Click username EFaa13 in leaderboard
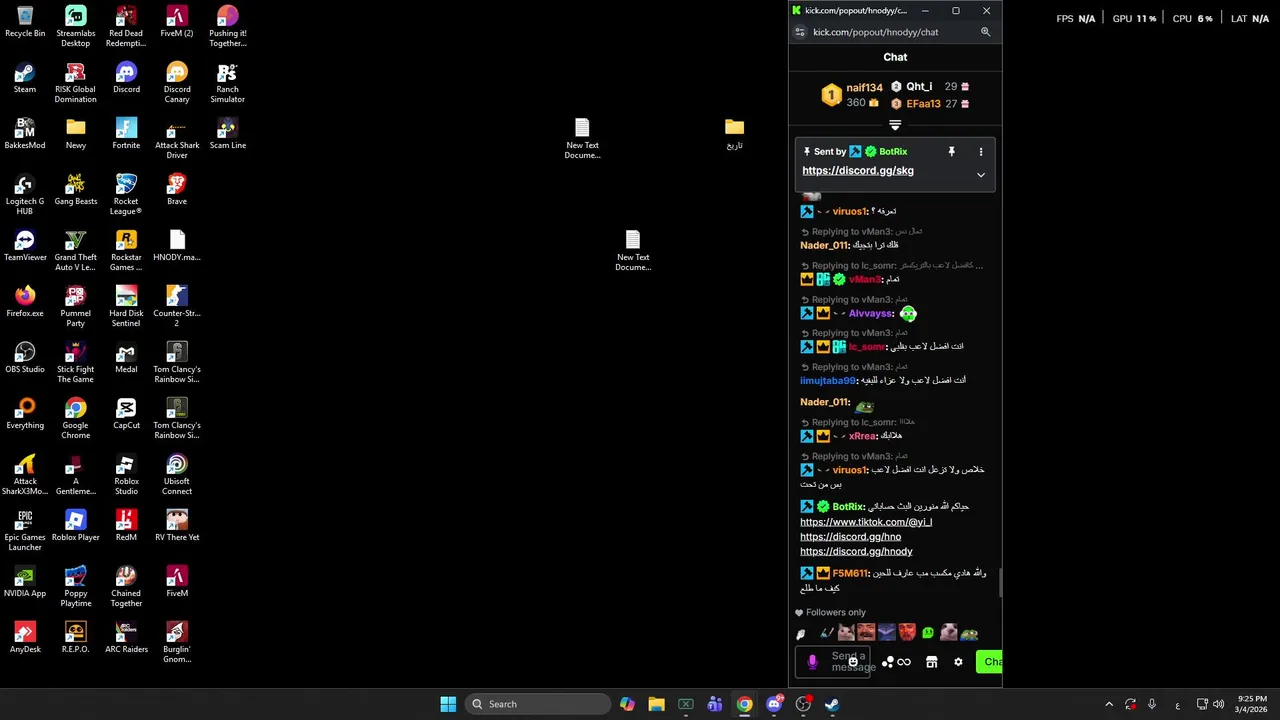This screenshot has height=720, width=1280. [x=923, y=104]
